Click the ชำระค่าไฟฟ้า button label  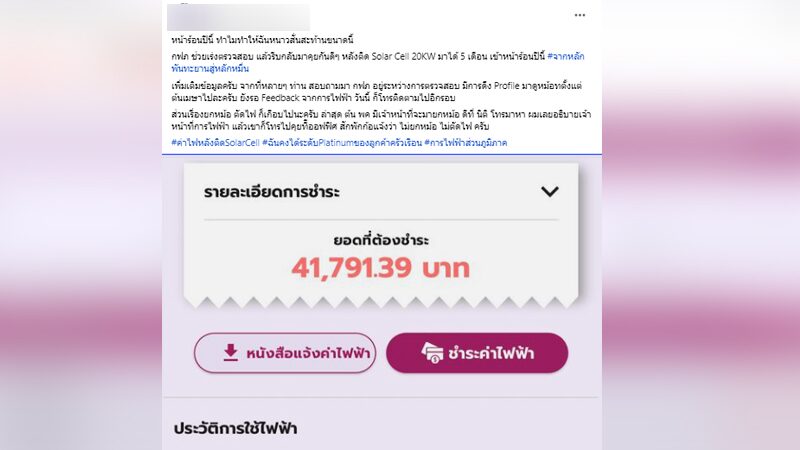point(491,353)
